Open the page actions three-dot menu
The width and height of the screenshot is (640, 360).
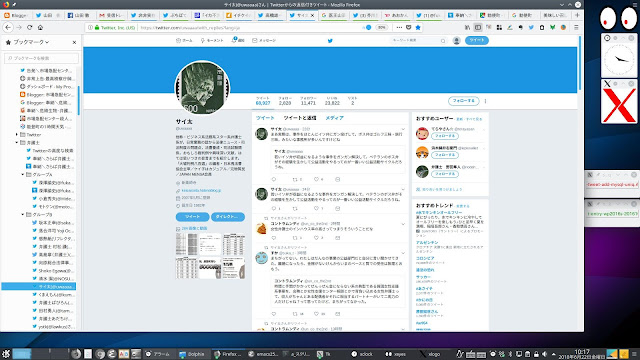click(x=399, y=27)
